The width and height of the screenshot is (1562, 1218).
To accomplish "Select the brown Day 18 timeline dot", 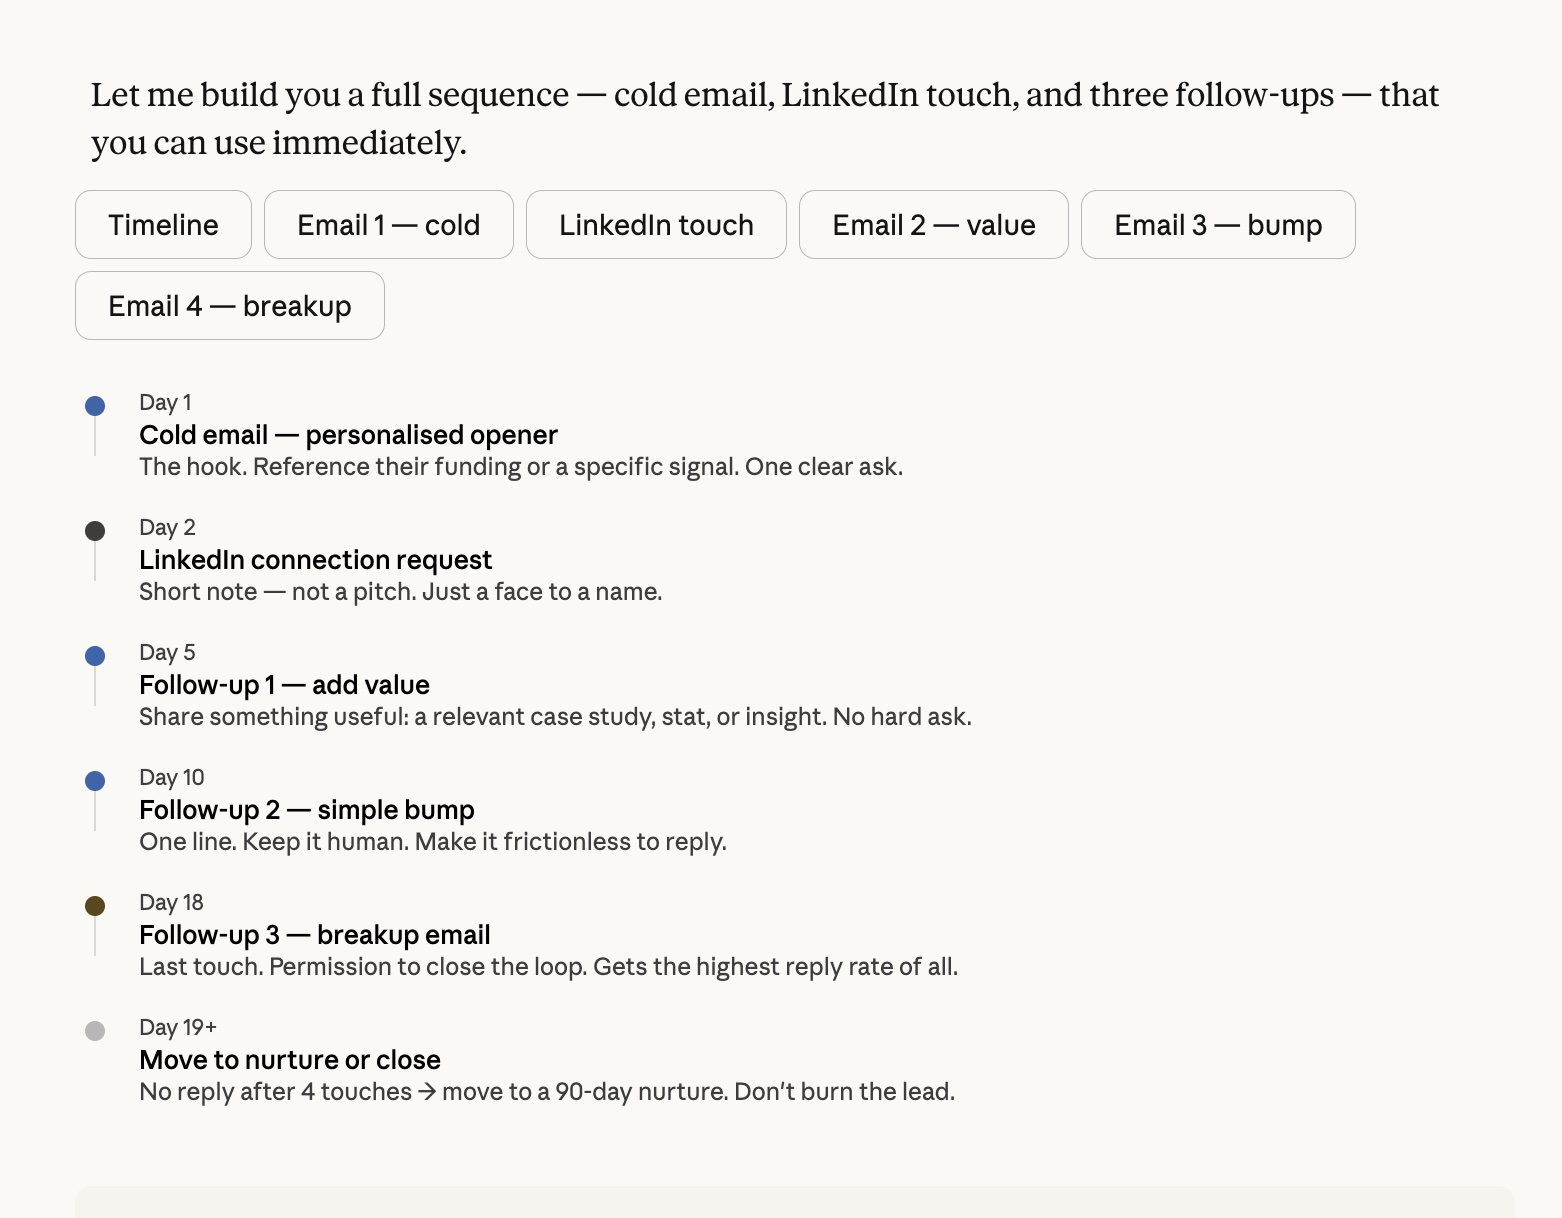I will pyautogui.click(x=95, y=906).
